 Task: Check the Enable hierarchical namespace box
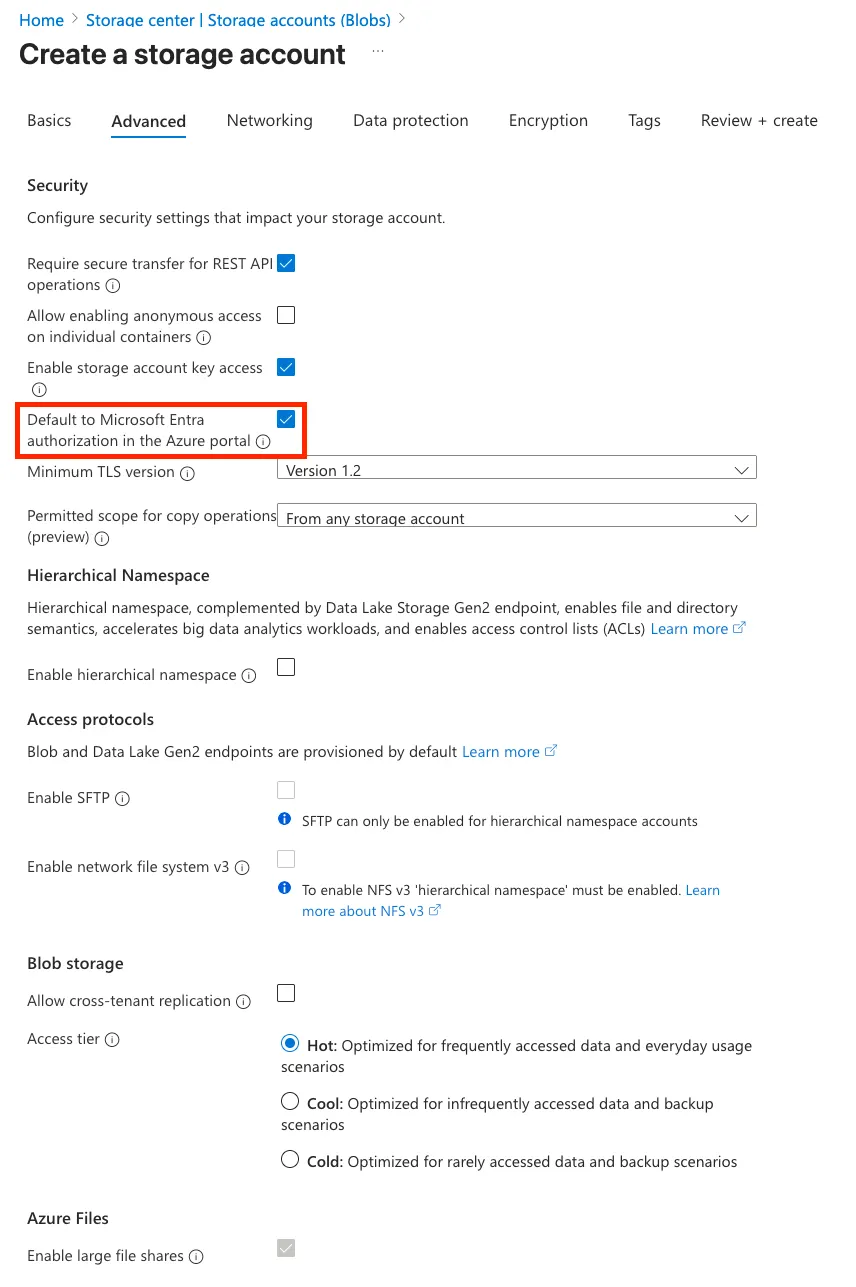(286, 667)
